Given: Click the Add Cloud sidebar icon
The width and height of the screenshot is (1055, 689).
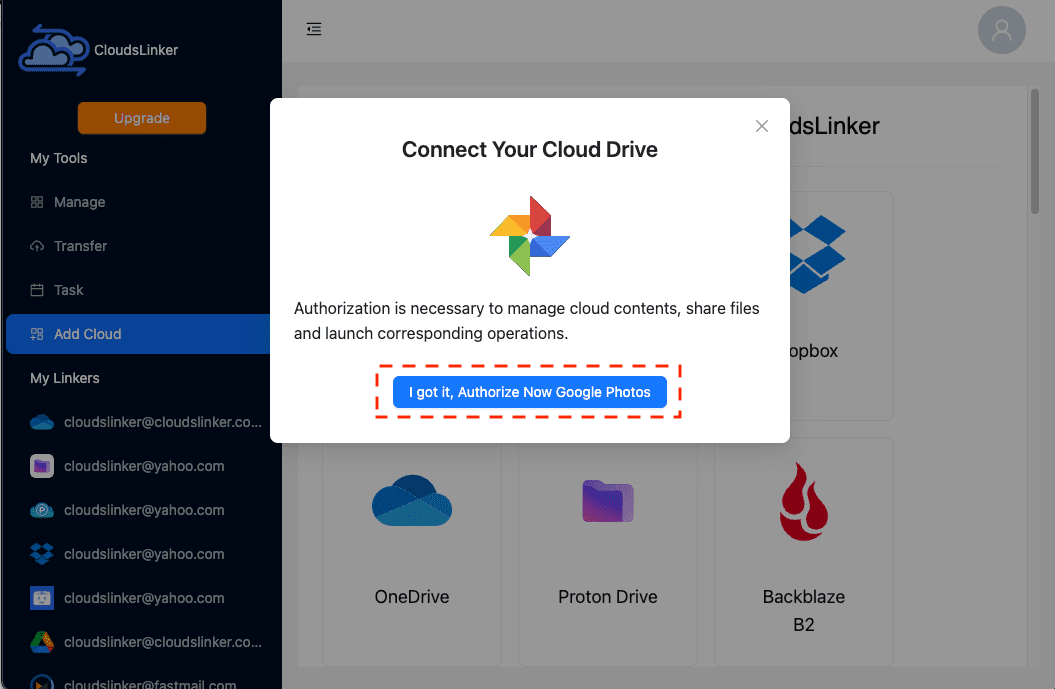Looking at the screenshot, I should [x=37, y=334].
